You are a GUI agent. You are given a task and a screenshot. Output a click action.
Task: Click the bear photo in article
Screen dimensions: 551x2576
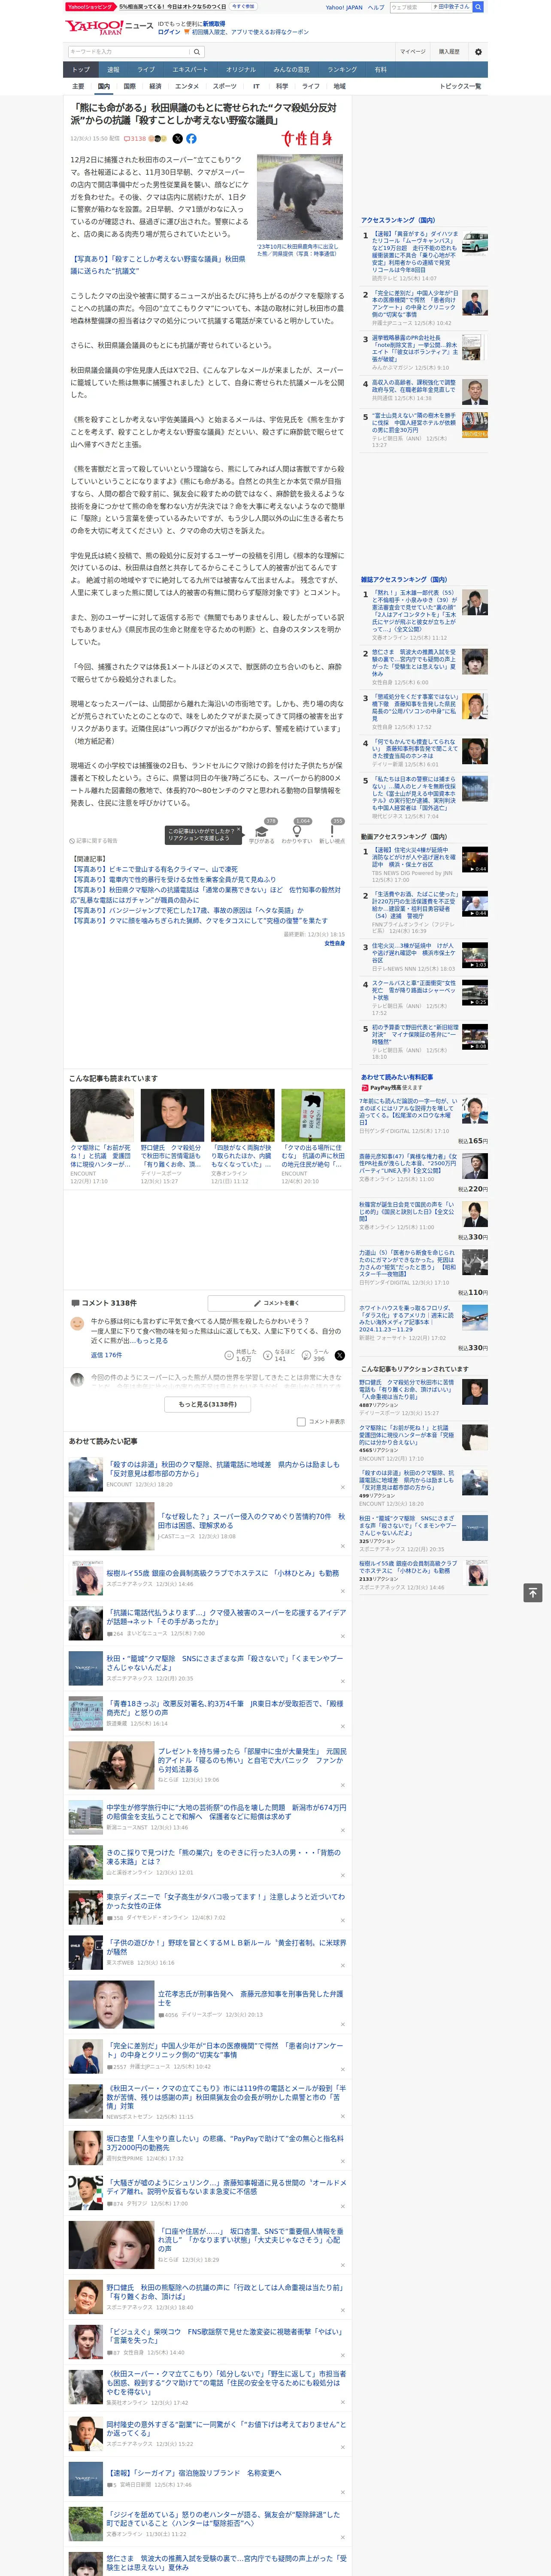coord(299,196)
